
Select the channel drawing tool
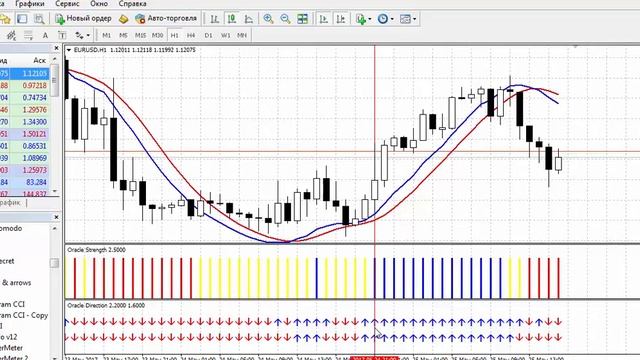pyautogui.click(x=11, y=36)
